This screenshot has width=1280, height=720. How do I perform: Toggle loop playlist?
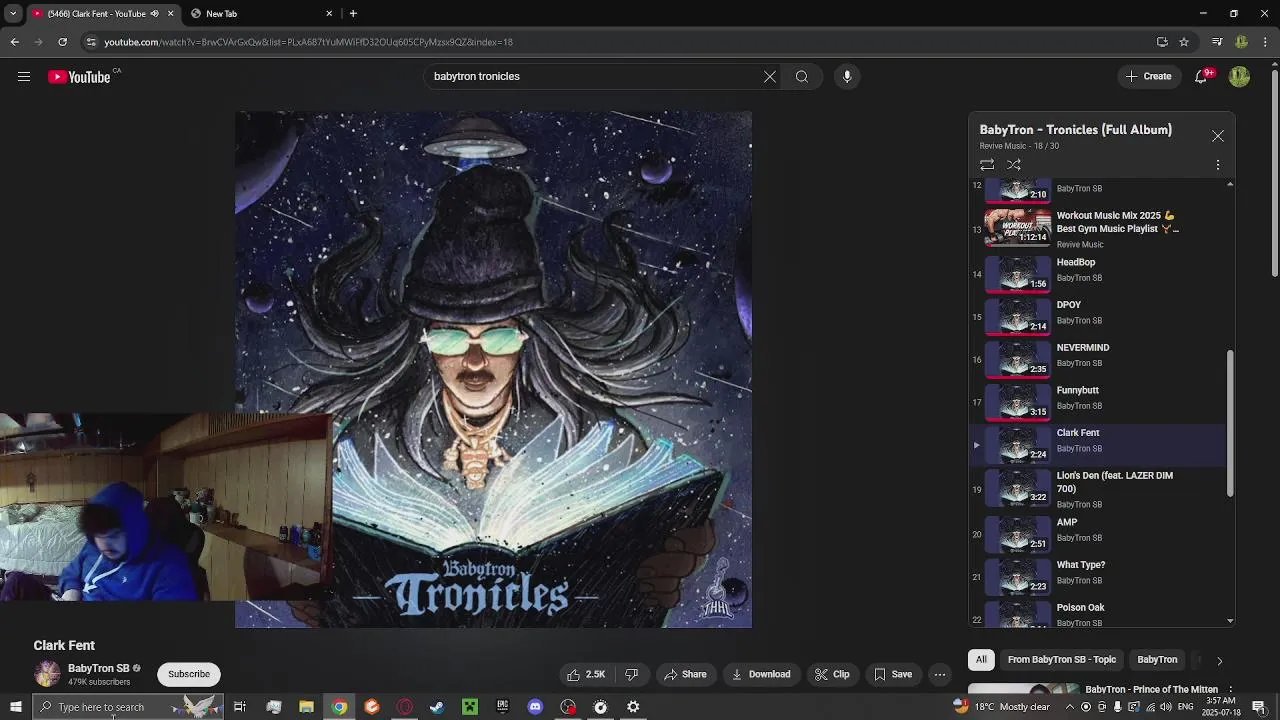(x=987, y=165)
